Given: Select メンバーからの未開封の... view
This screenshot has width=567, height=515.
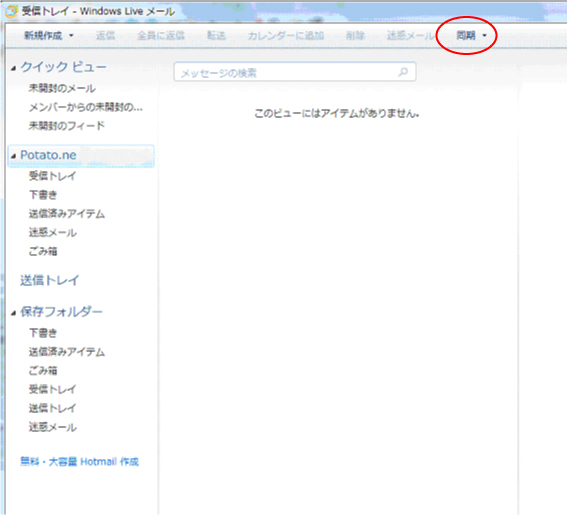Looking at the screenshot, I should [86, 107].
